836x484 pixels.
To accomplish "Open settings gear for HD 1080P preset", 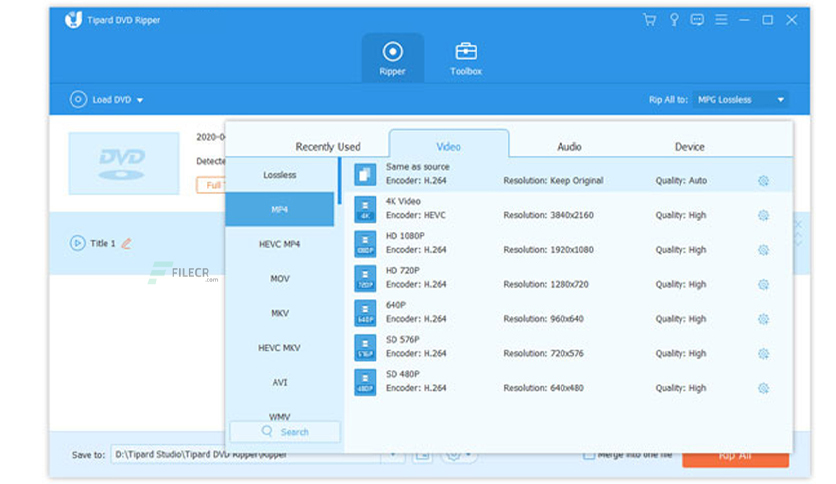I will tap(763, 250).
